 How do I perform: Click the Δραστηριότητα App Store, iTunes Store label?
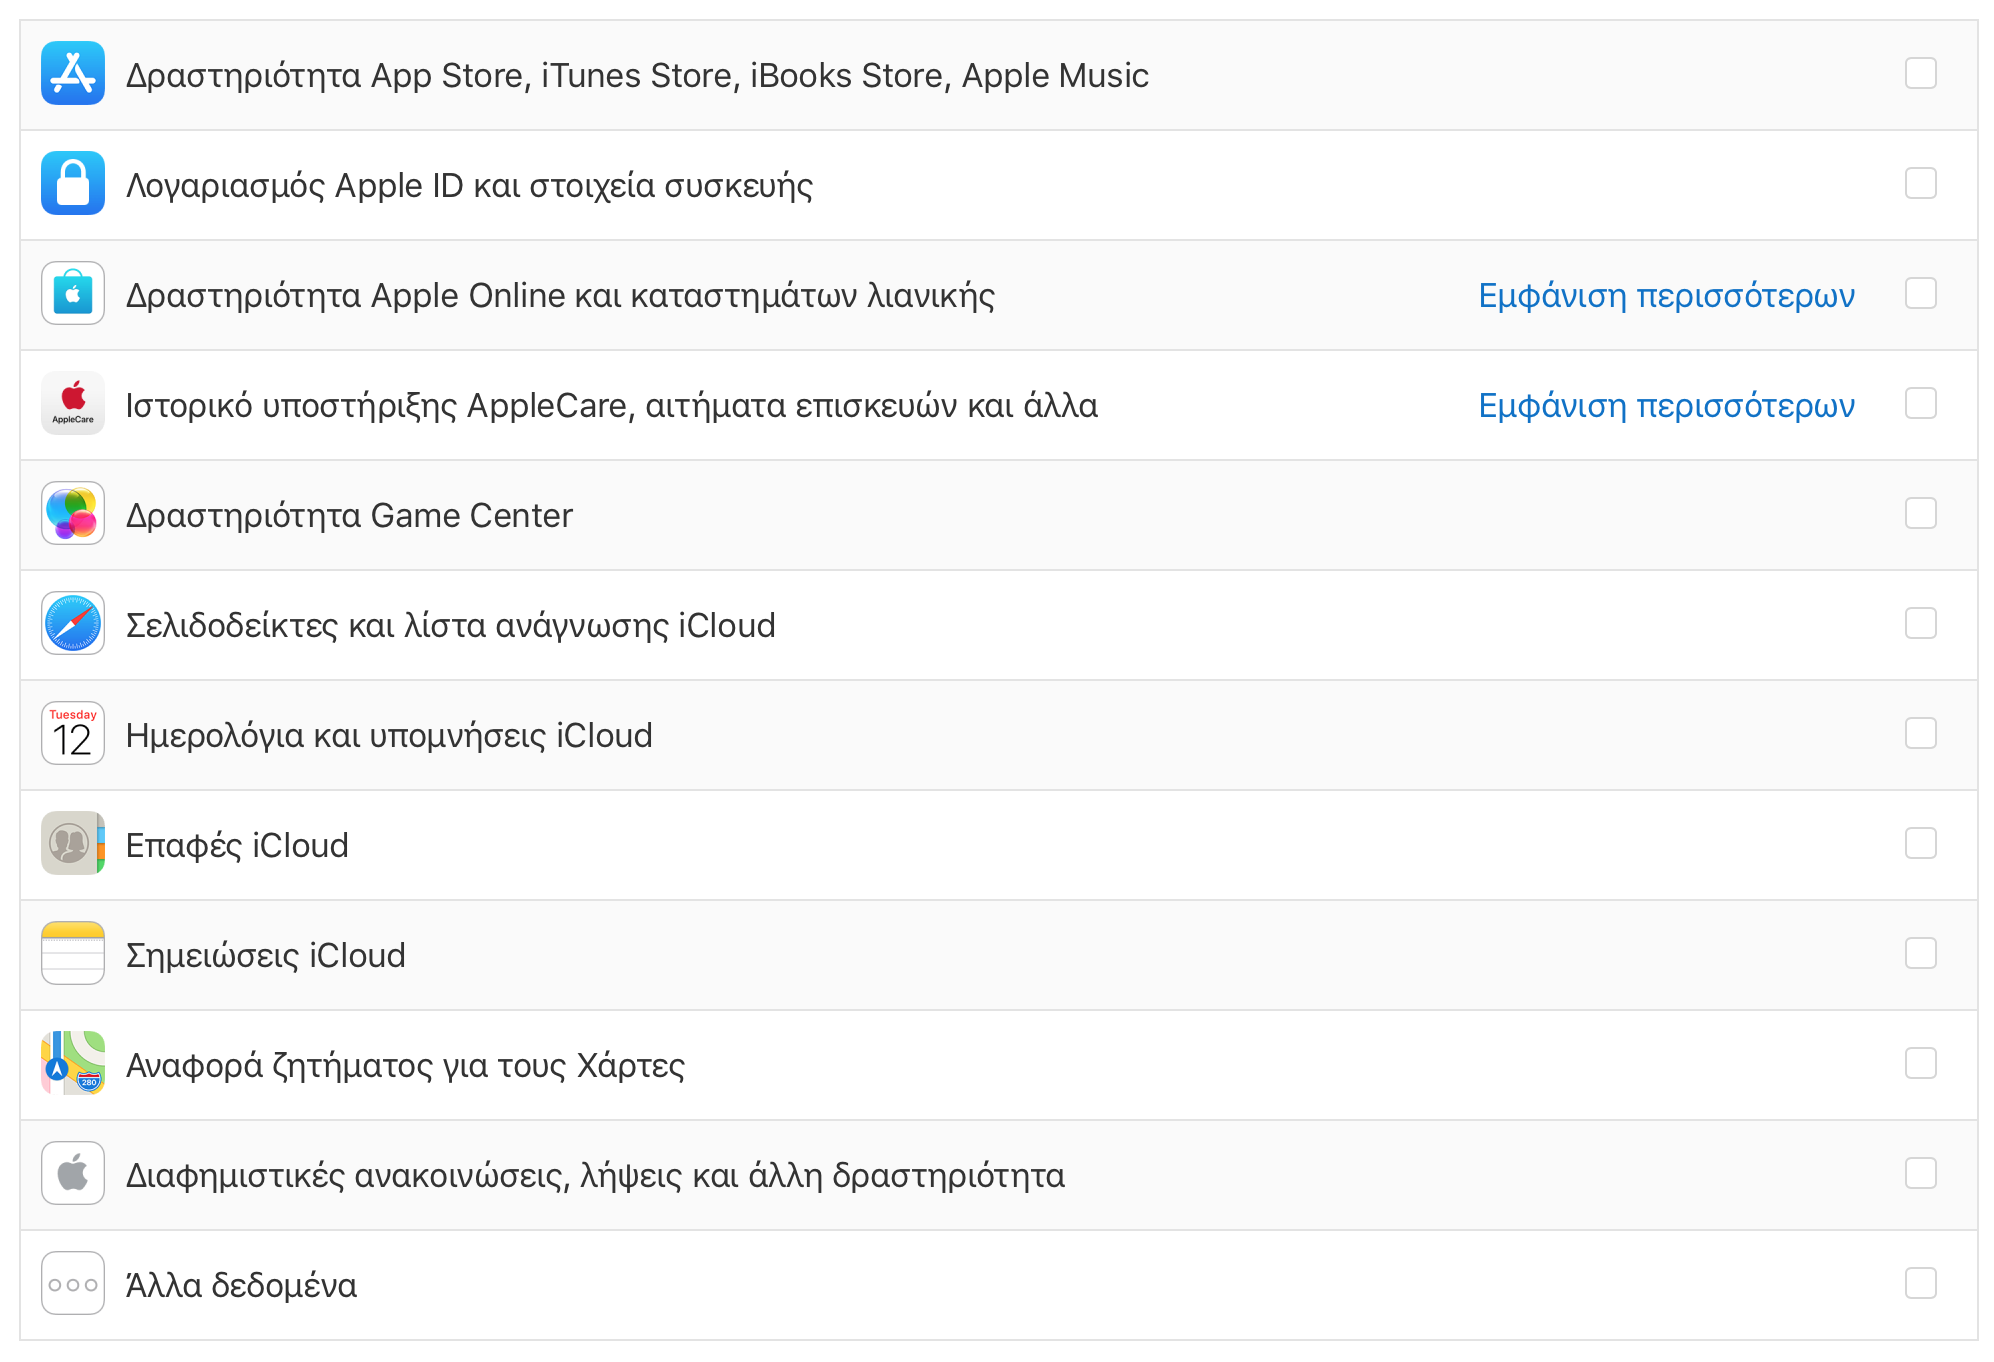(x=637, y=76)
